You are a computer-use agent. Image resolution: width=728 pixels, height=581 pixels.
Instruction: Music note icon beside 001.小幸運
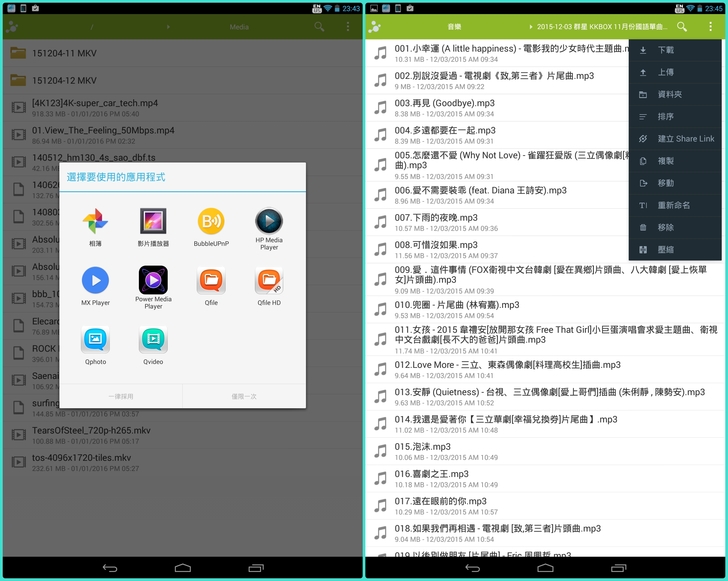pyautogui.click(x=380, y=53)
